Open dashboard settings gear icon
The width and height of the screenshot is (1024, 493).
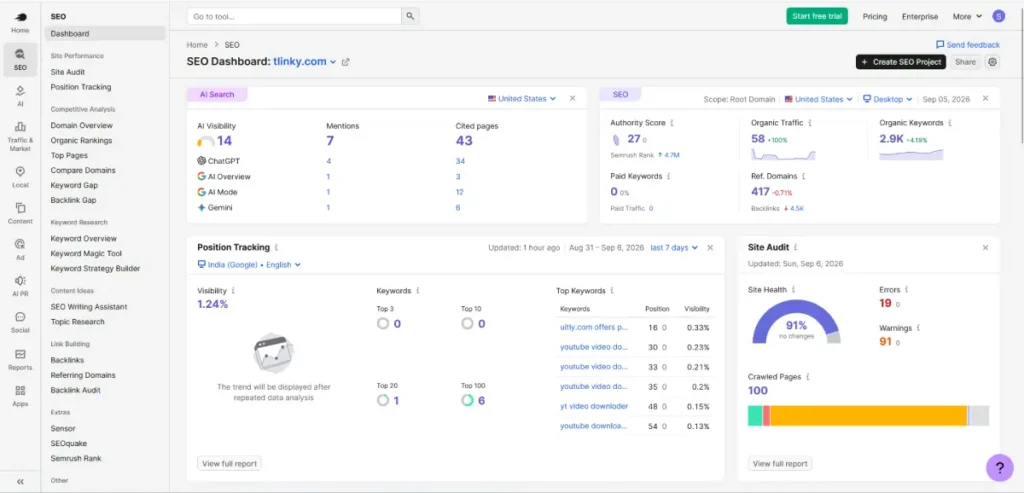pyautogui.click(x=992, y=62)
